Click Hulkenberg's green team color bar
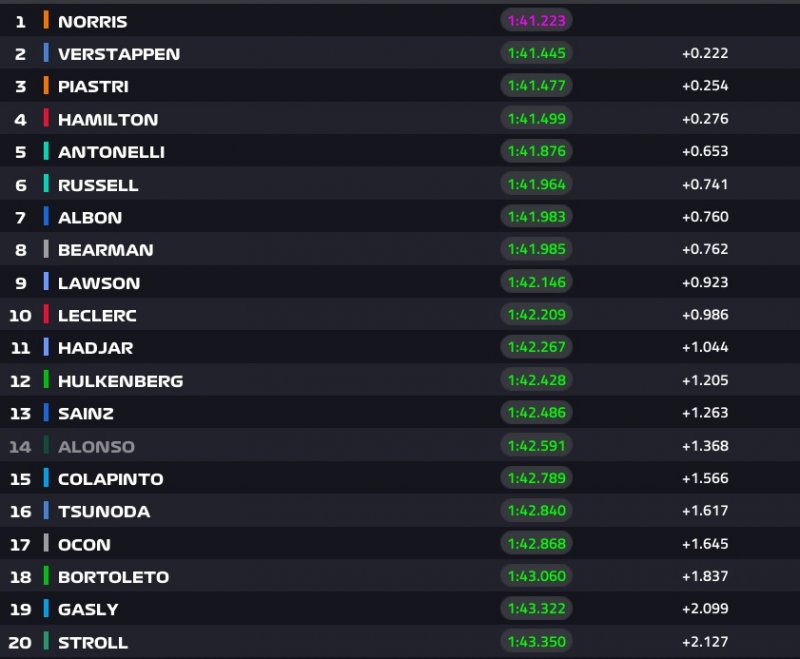This screenshot has width=800, height=659. coord(46,380)
